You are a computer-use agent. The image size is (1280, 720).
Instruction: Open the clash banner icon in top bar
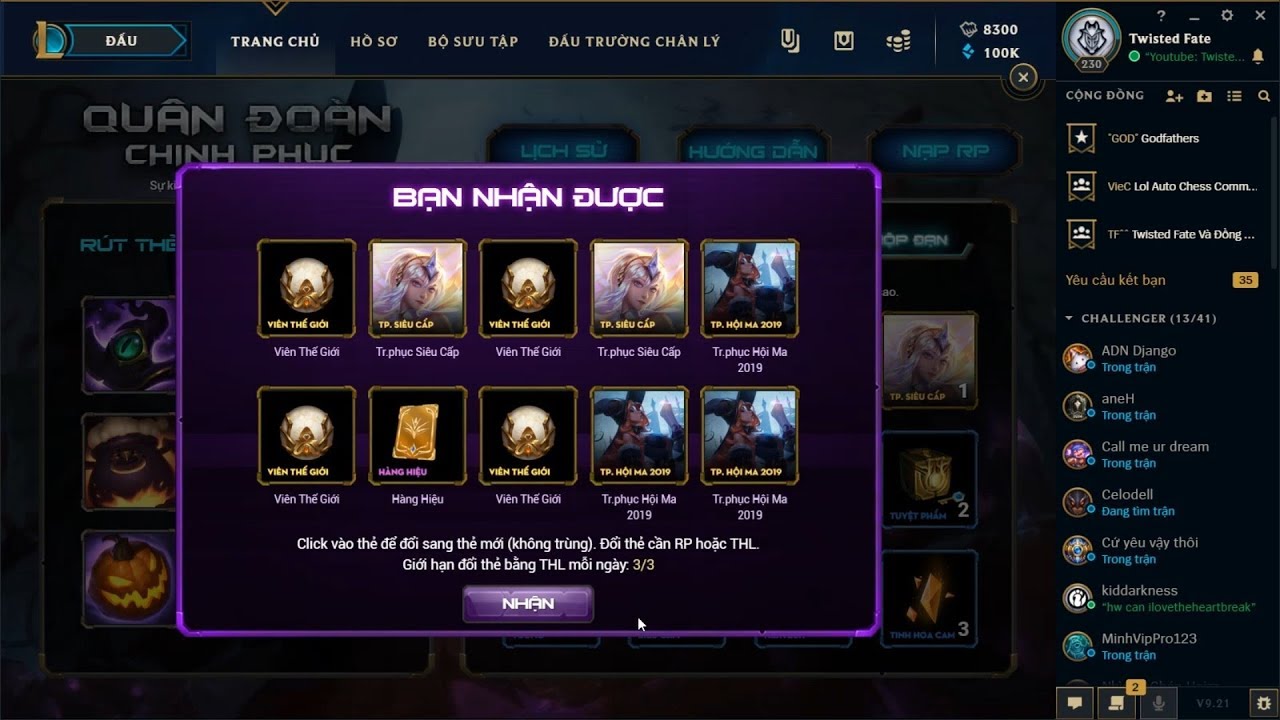tap(790, 41)
